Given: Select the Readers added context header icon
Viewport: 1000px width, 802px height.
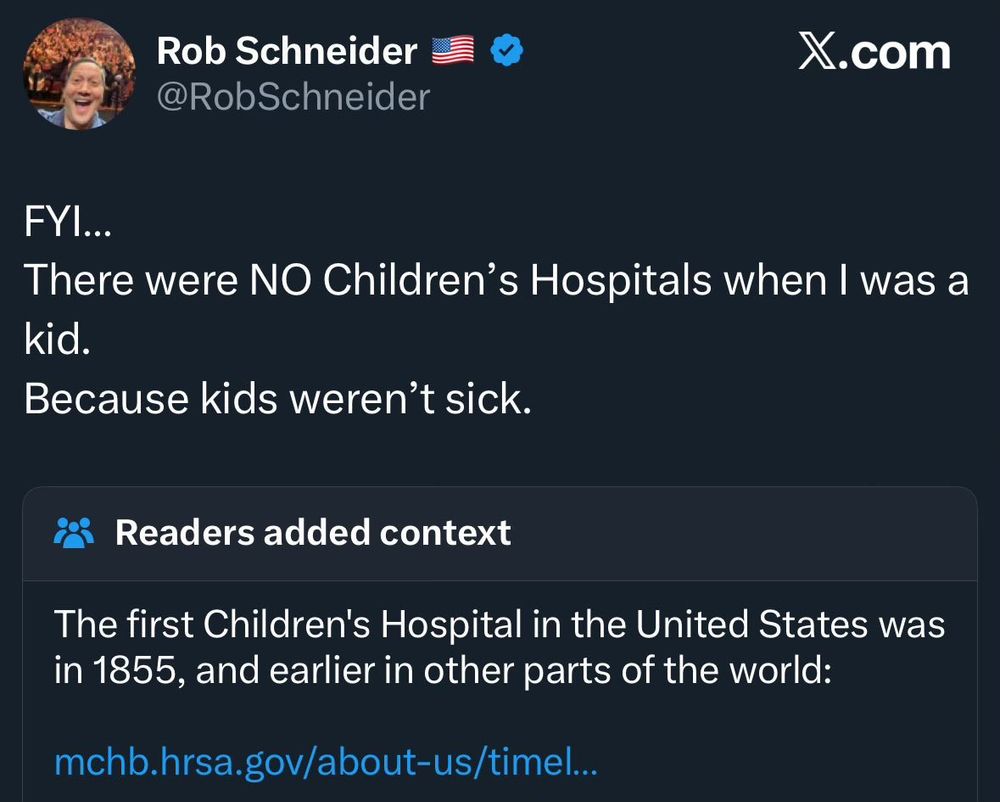Looking at the screenshot, I should click(x=75, y=532).
